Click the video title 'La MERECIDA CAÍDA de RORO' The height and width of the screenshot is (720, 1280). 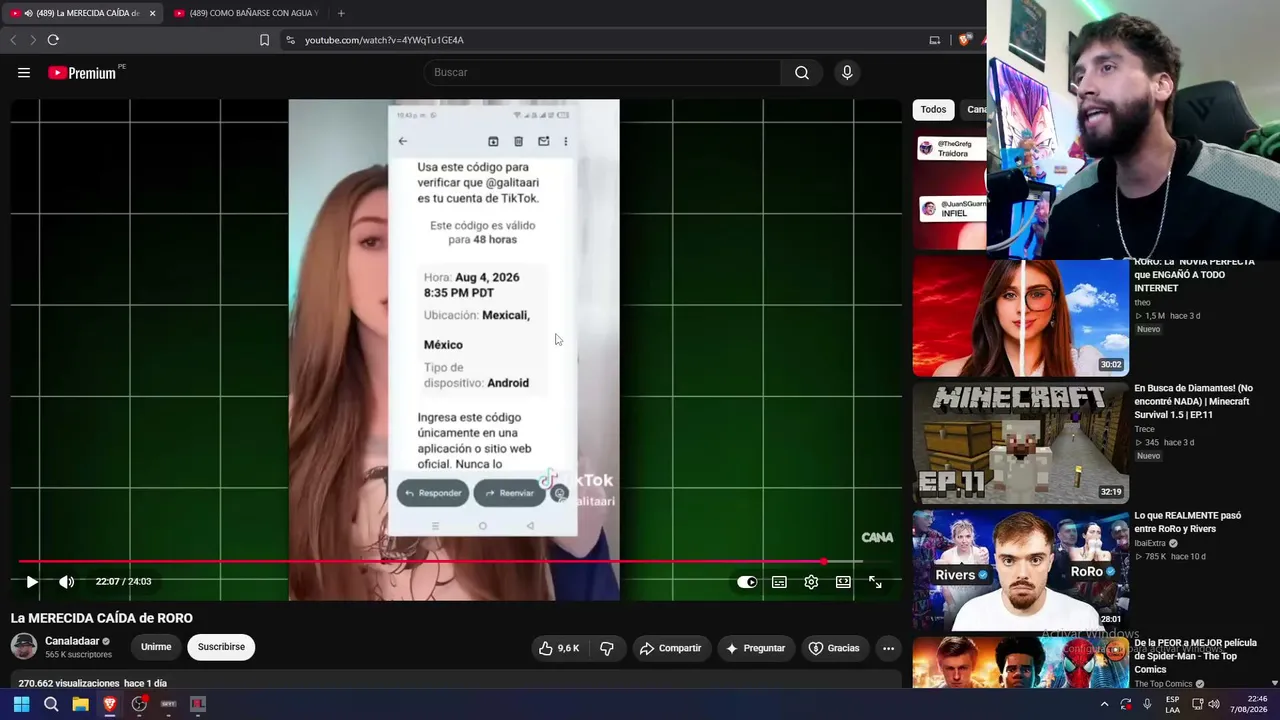tap(102, 618)
